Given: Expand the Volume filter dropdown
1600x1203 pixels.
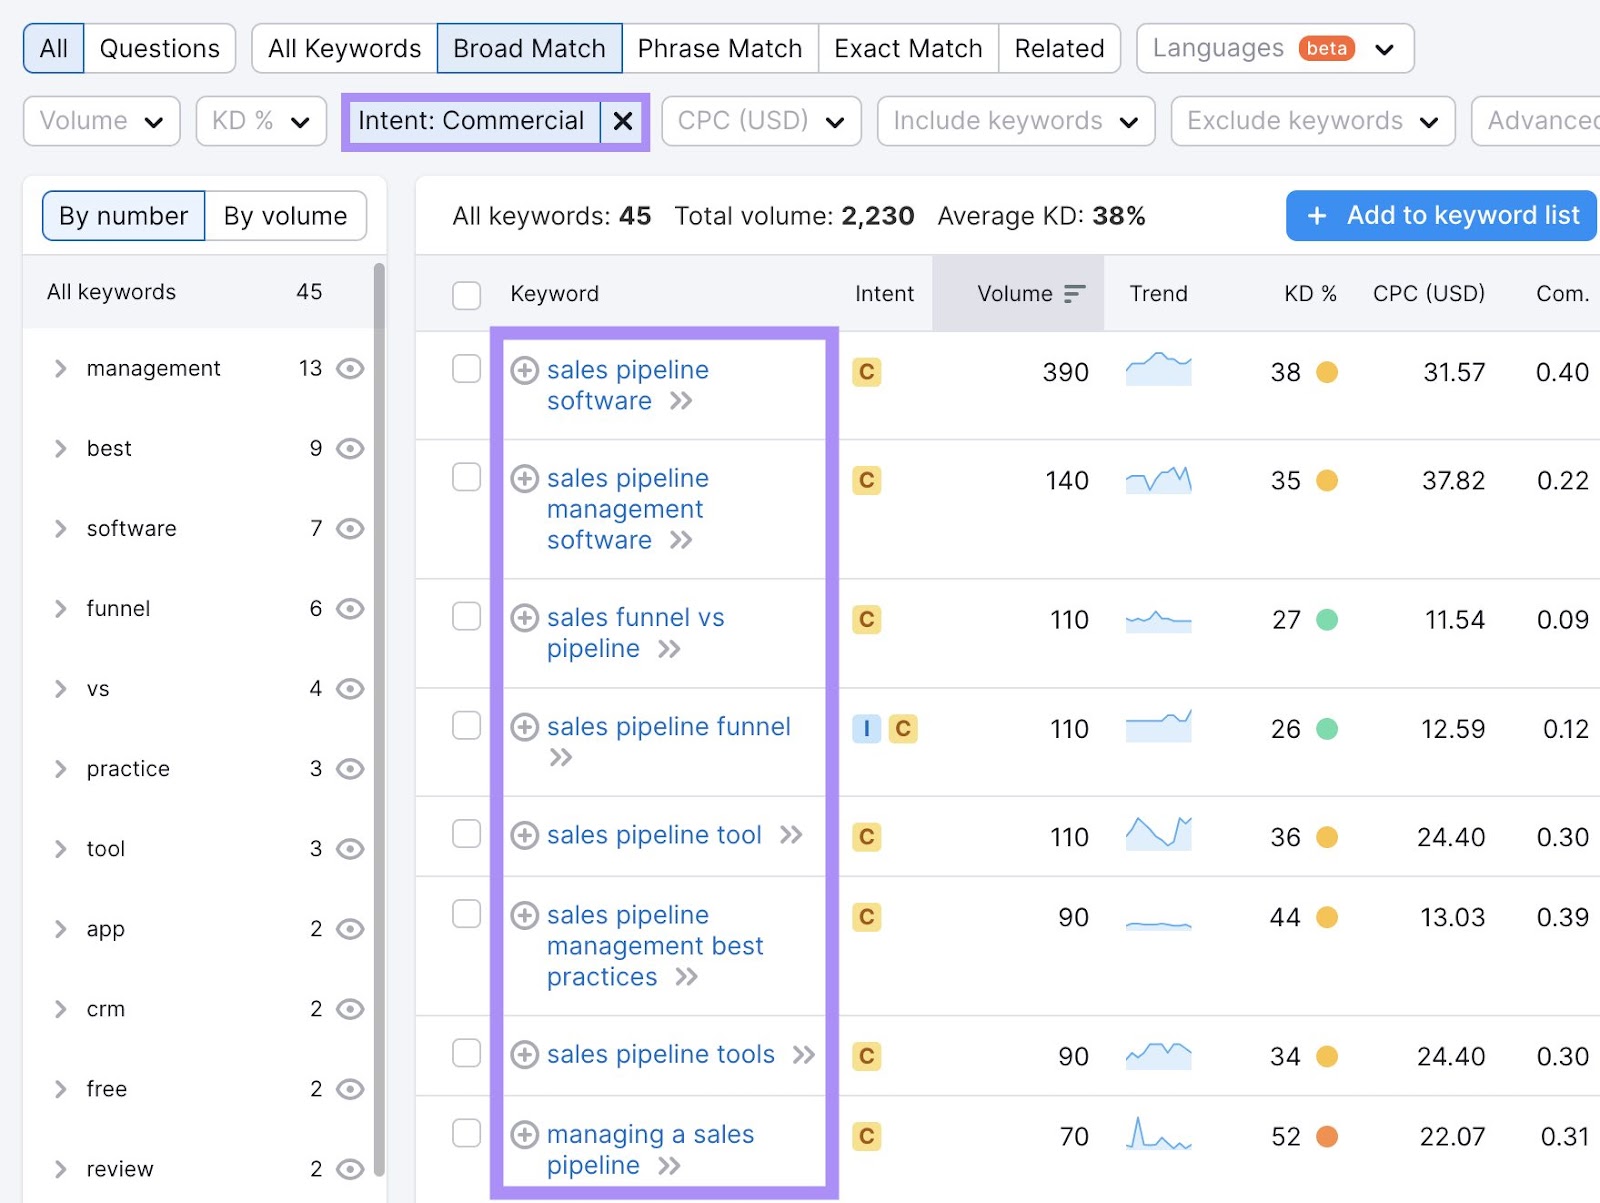Looking at the screenshot, I should (x=100, y=121).
